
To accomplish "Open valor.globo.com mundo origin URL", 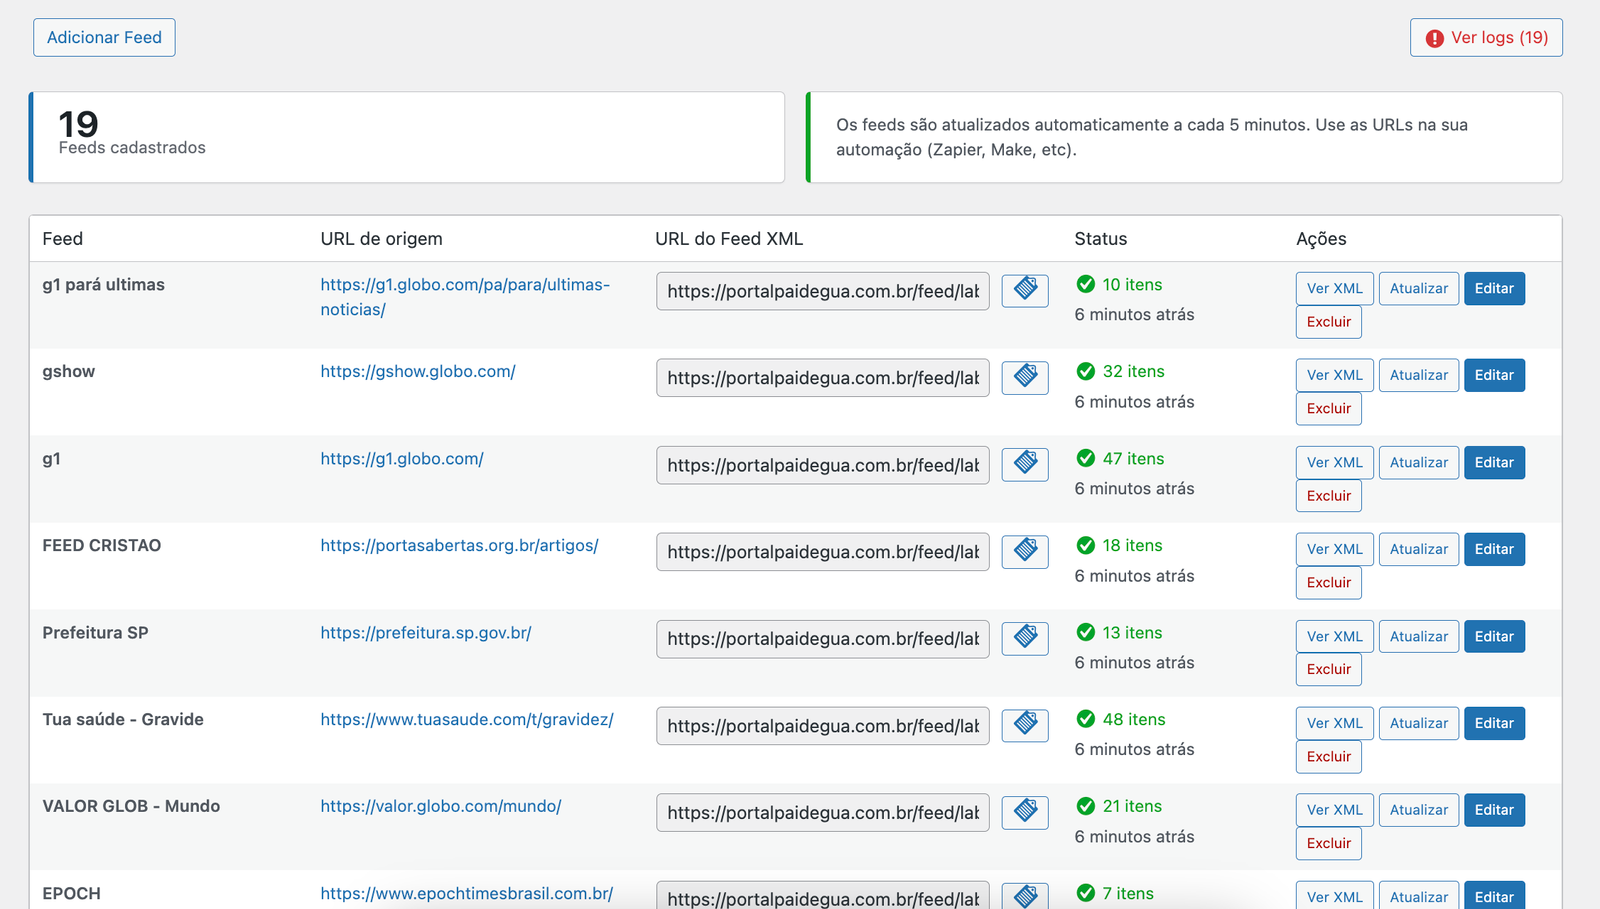I will (441, 807).
